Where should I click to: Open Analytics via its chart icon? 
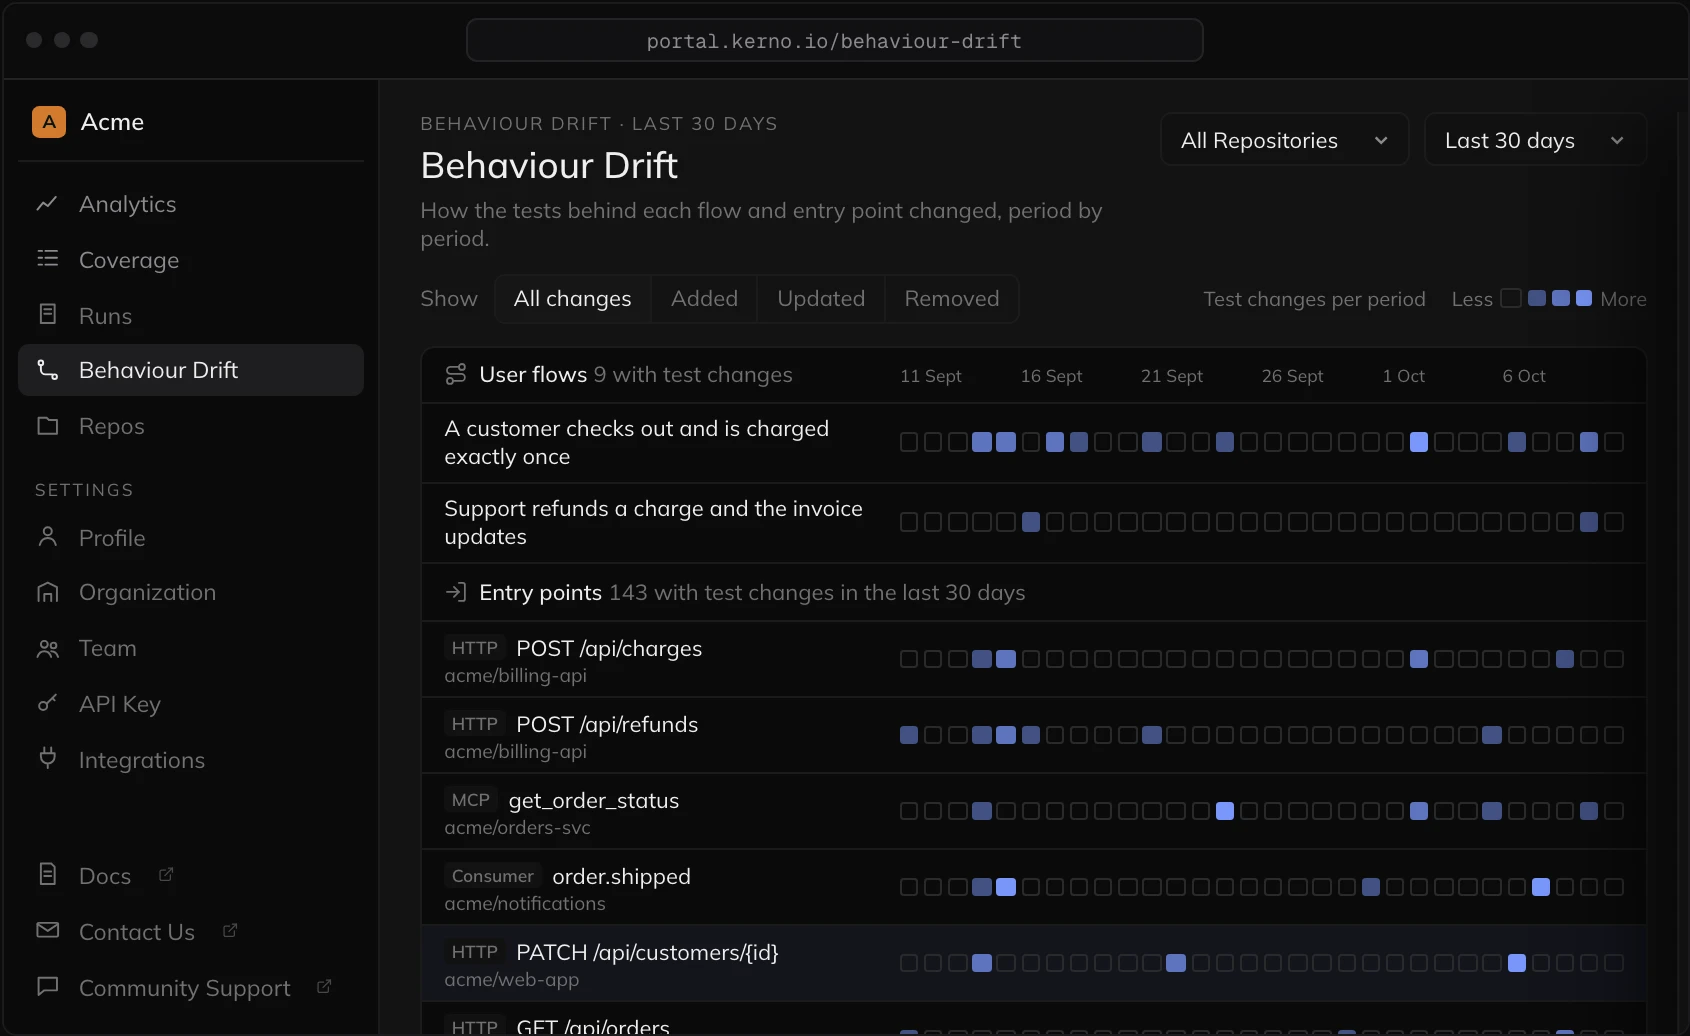click(47, 204)
